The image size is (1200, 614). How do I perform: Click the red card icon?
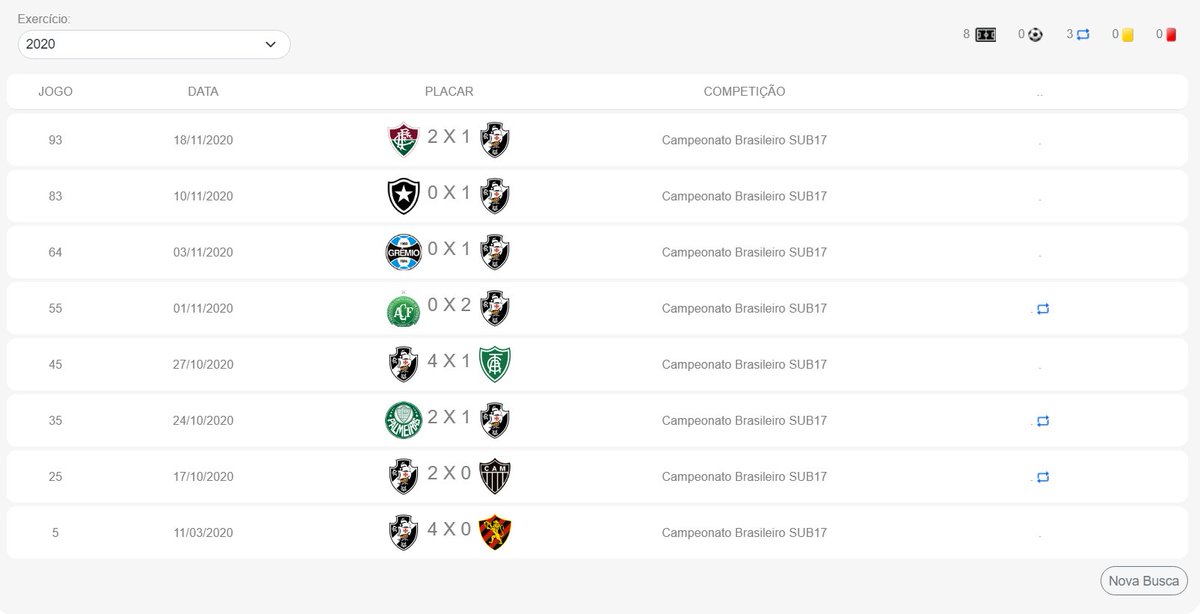1171,35
